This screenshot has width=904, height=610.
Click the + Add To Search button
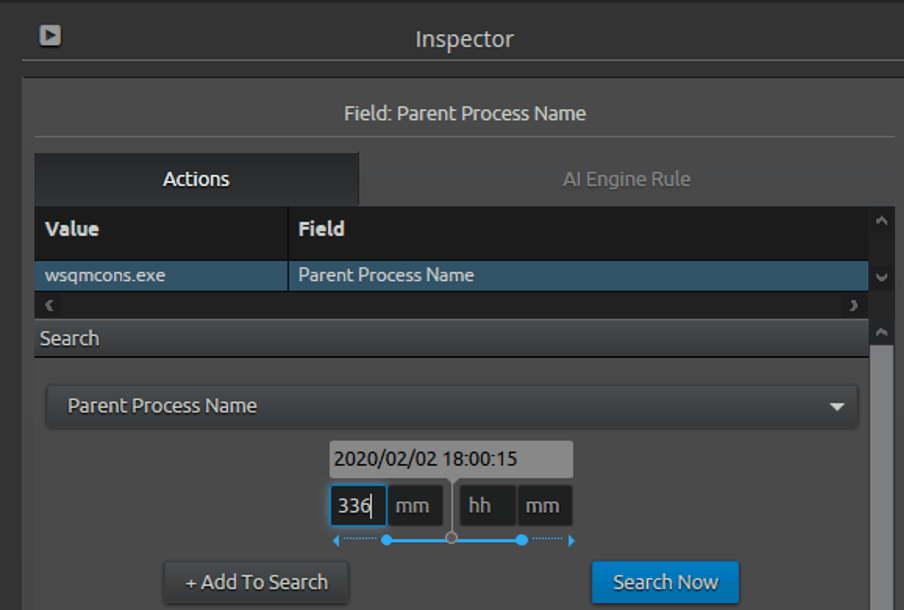pyautogui.click(x=256, y=582)
